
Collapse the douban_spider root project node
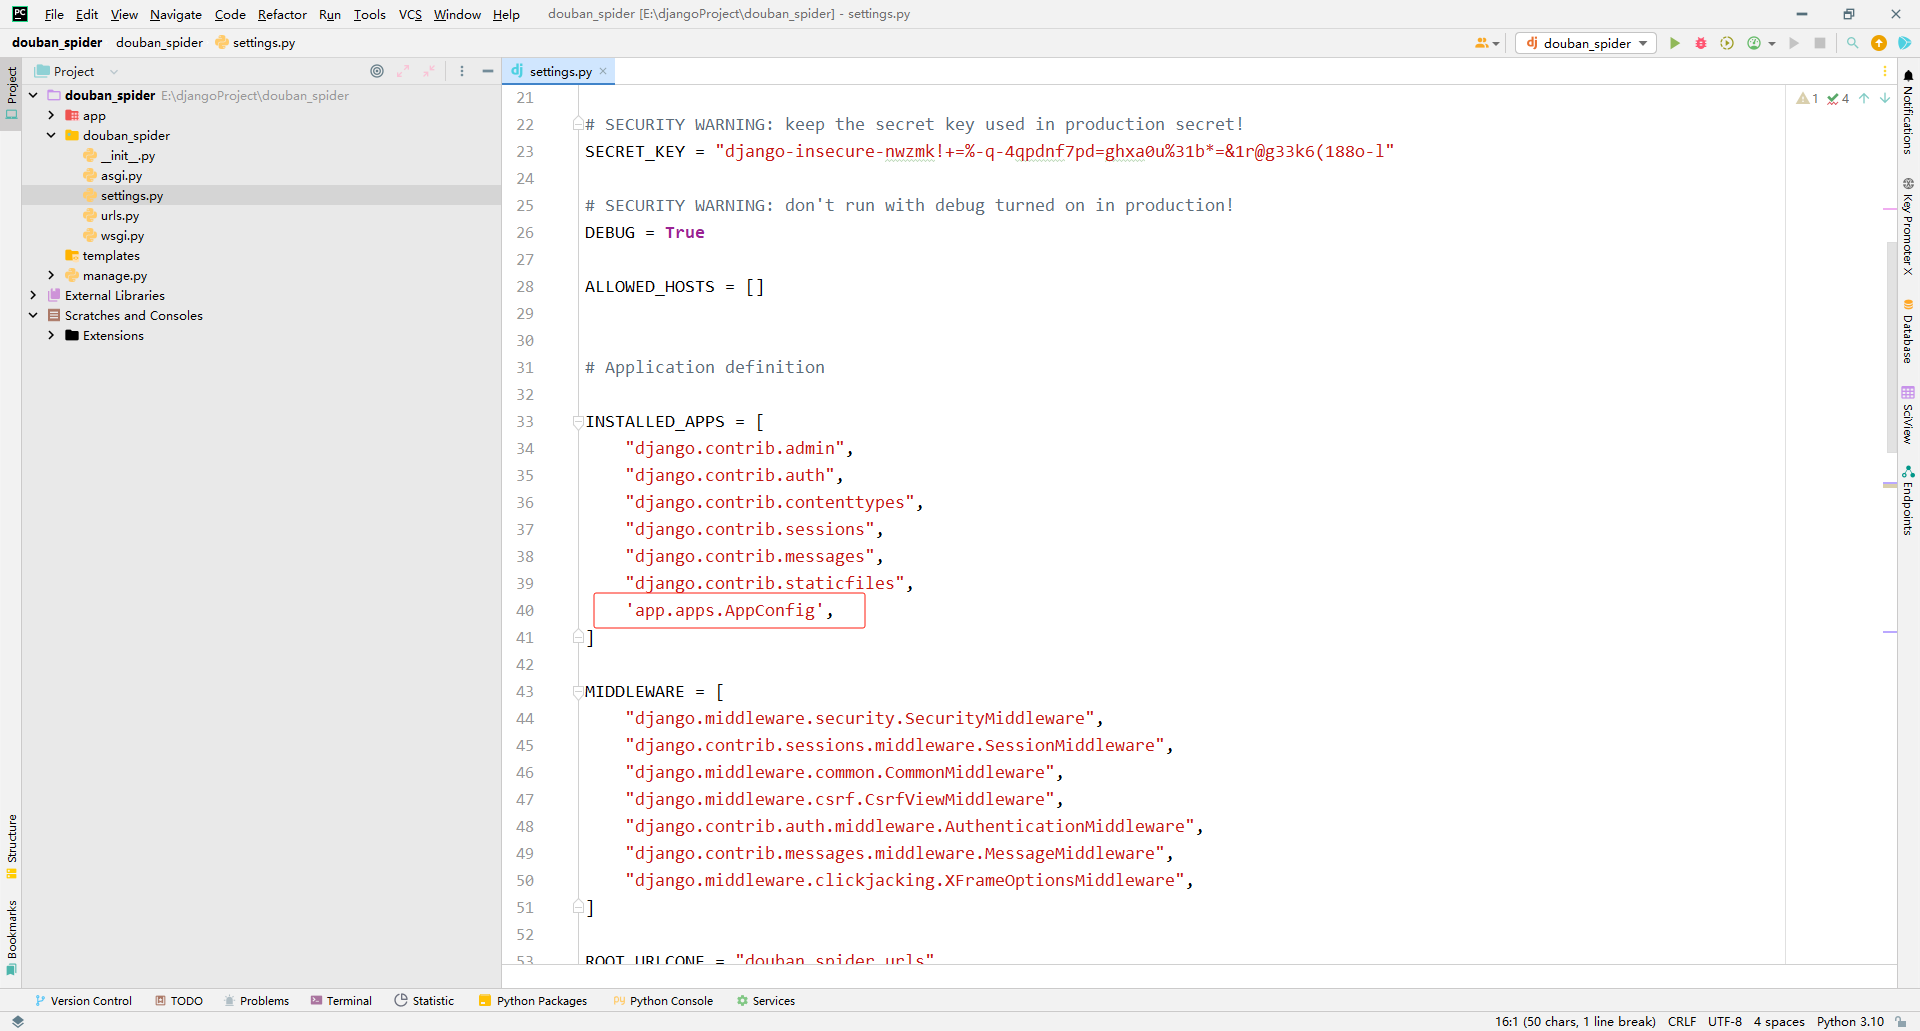click(x=33, y=95)
